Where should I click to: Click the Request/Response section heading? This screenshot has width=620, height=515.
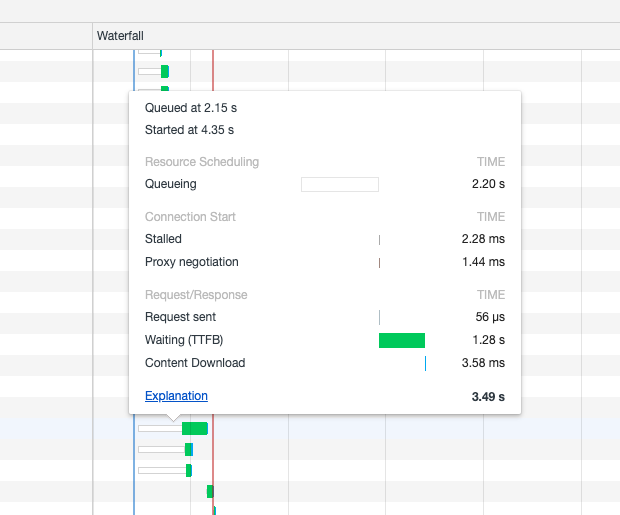click(196, 295)
